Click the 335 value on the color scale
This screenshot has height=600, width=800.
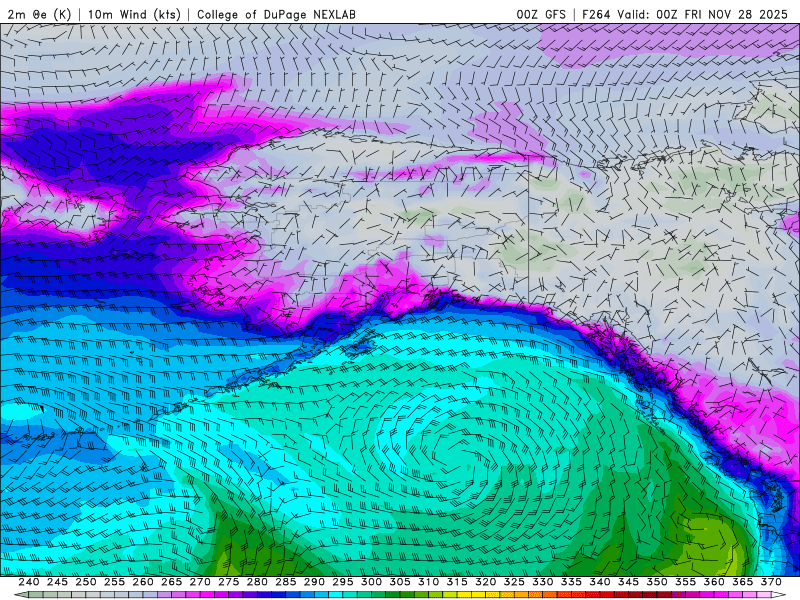(x=571, y=582)
